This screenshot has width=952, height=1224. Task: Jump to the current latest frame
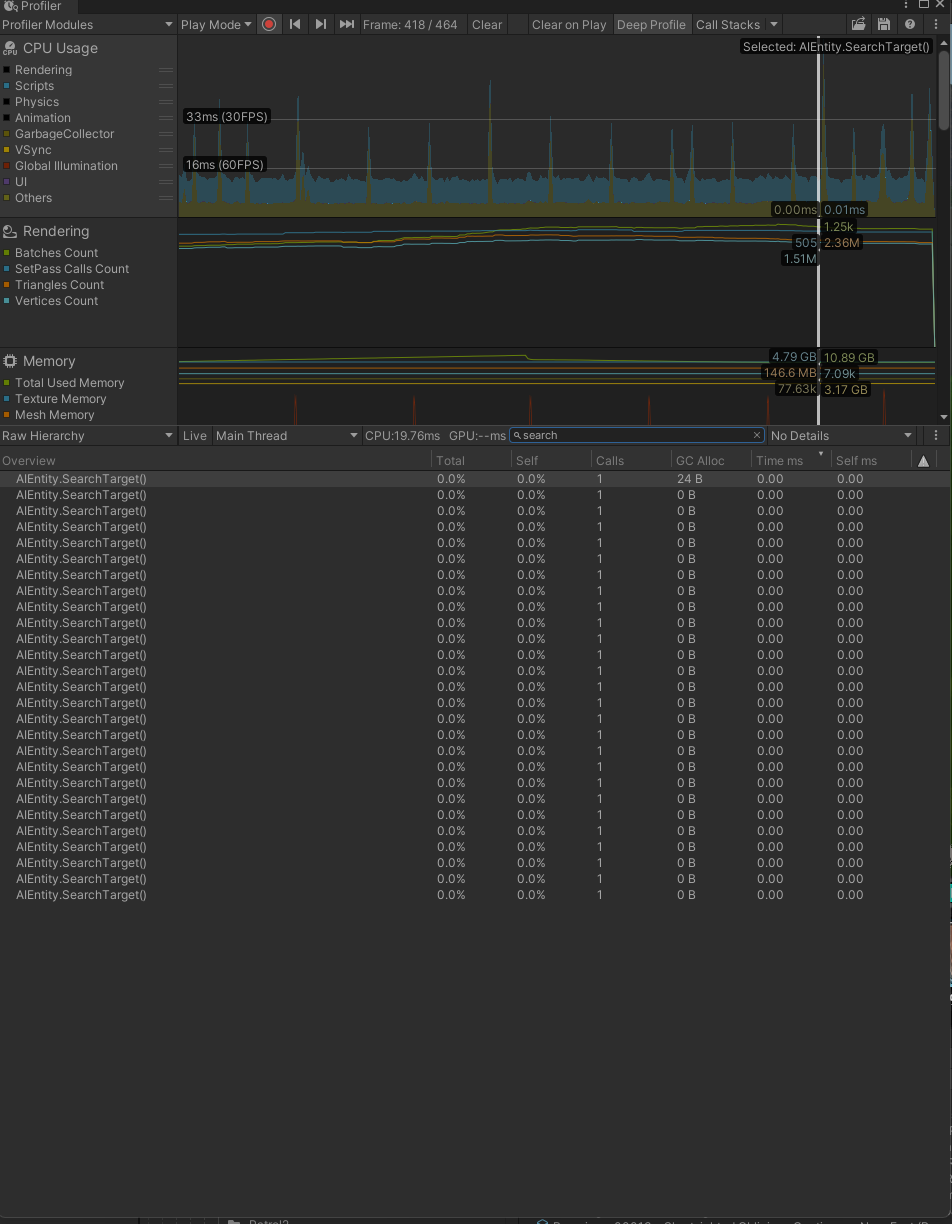[346, 24]
